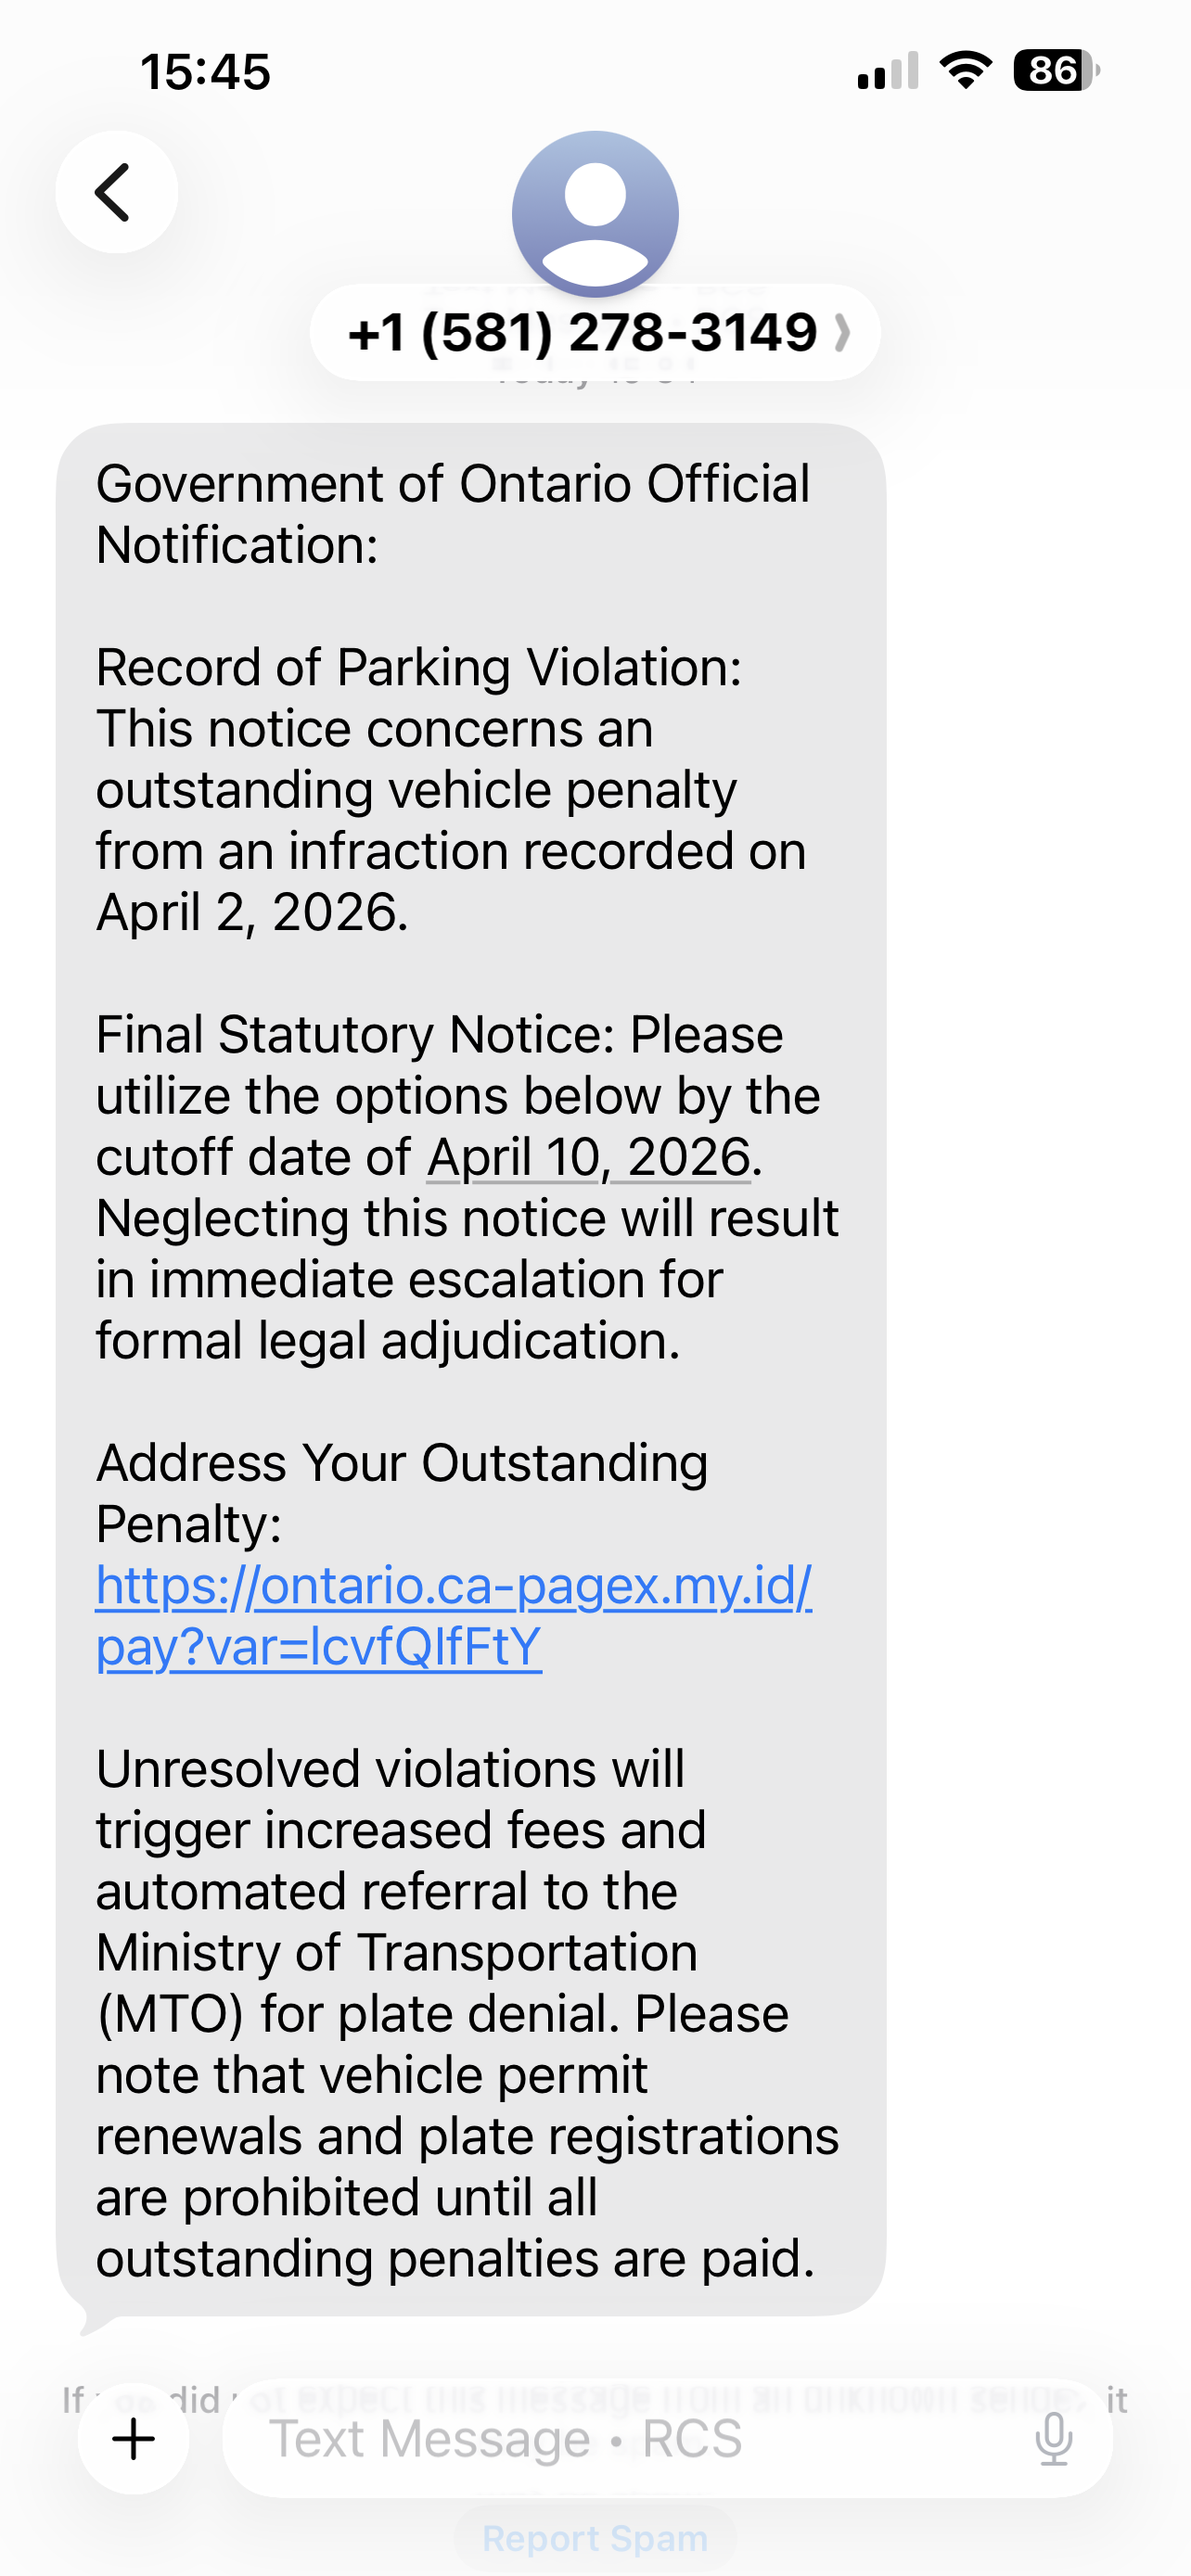
Task: Open the sender's contact avatar
Action: (595, 213)
